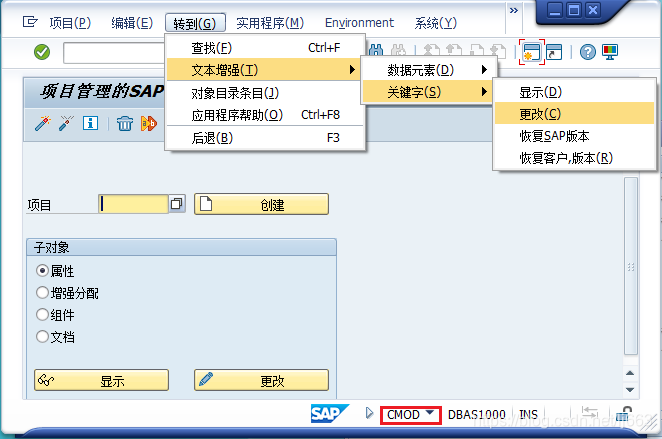Choose 更改(C) in keyword submenu
Viewport: 662px width, 439px height.
pos(574,114)
